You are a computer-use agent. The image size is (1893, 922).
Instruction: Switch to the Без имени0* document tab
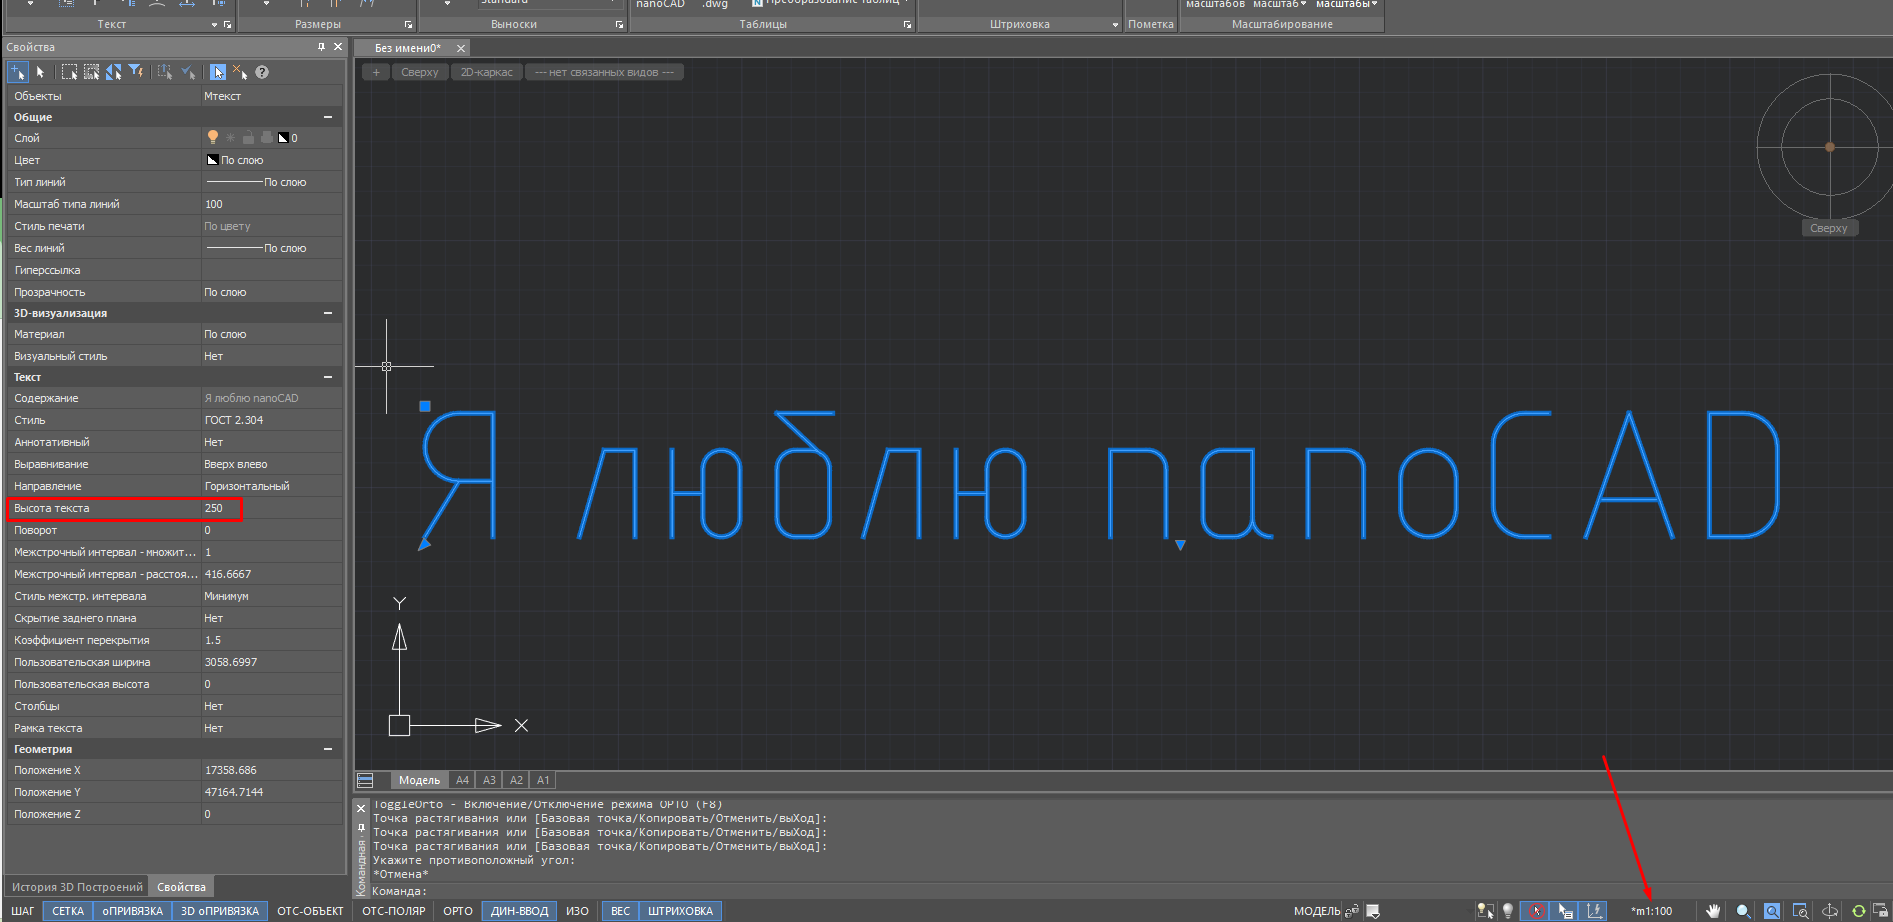point(408,48)
